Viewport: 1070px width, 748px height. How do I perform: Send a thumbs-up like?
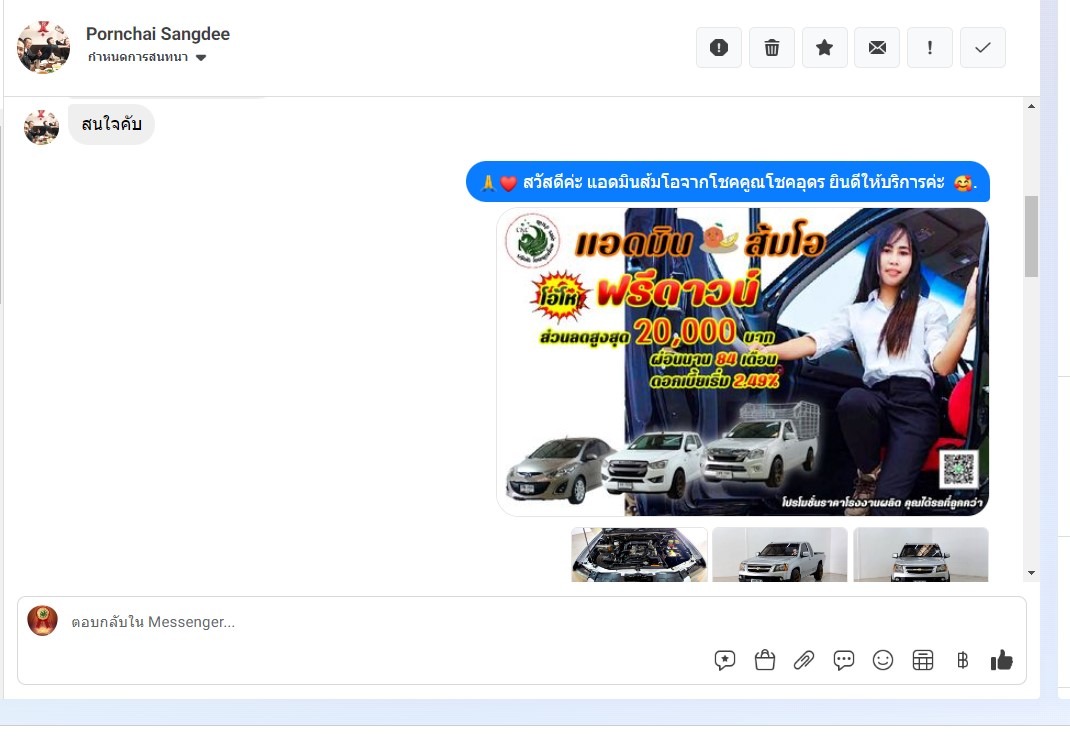click(x=1002, y=660)
